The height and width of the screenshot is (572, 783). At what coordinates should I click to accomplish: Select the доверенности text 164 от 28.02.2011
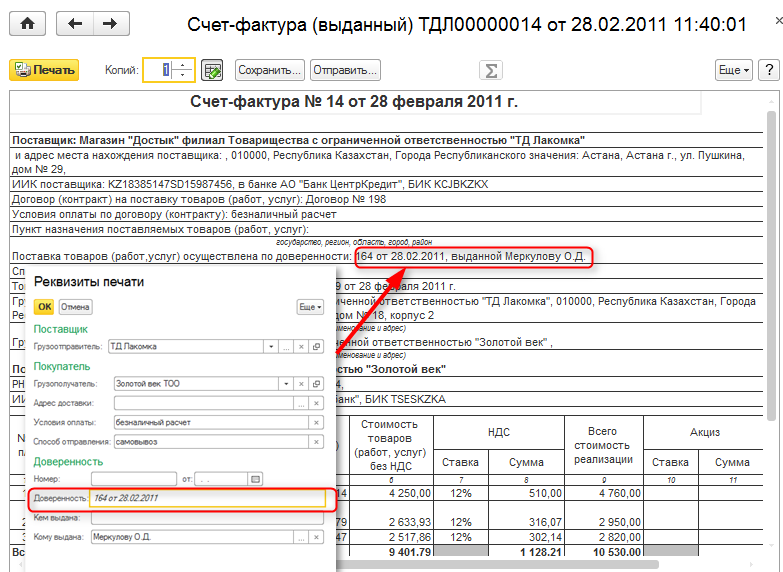pyautogui.click(x=470, y=256)
